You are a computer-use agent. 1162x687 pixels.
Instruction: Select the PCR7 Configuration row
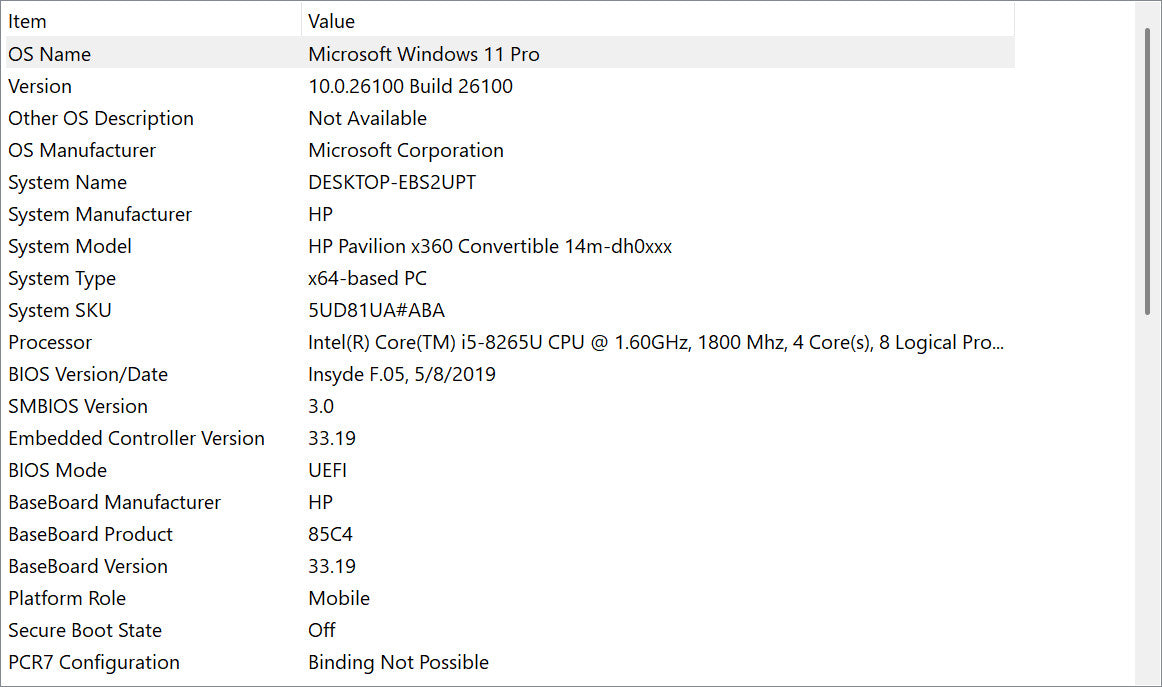pyautogui.click(x=94, y=662)
